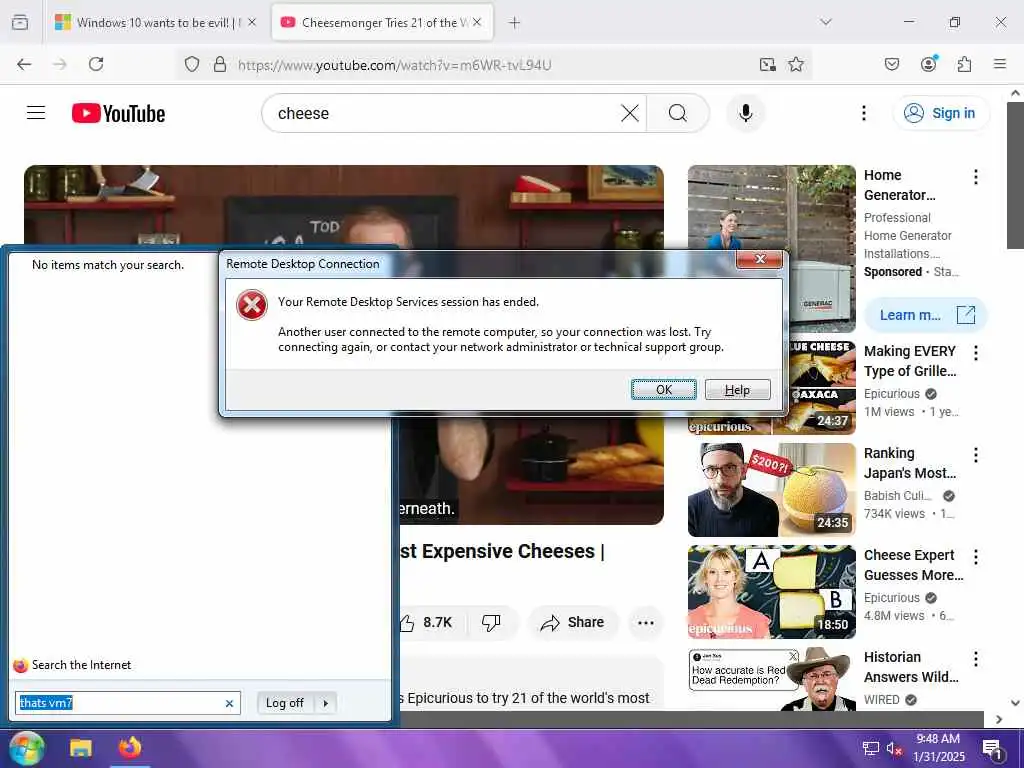This screenshot has height=768, width=1024.
Task: Open options for Historian Answers video
Action: pos(976,659)
